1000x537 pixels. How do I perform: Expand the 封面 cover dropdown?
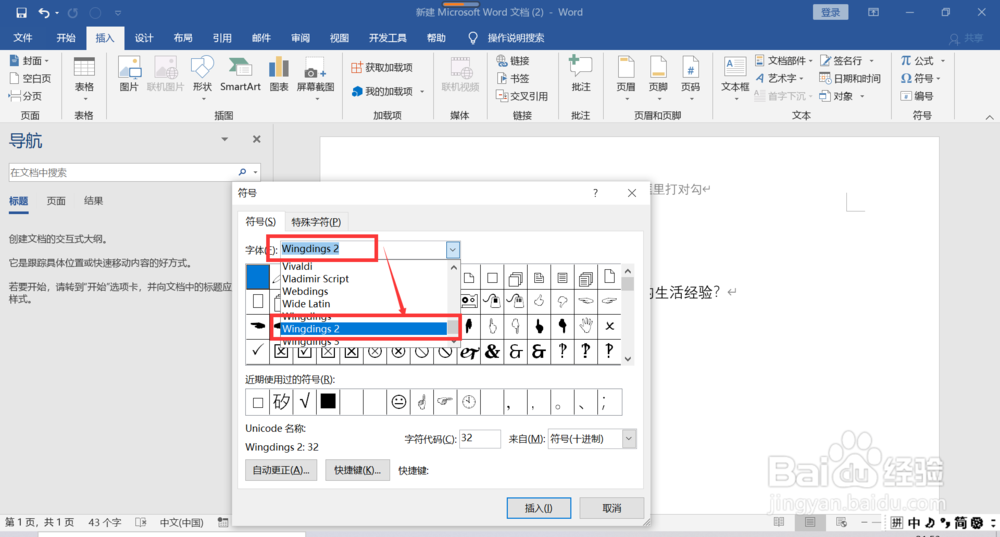pos(47,61)
